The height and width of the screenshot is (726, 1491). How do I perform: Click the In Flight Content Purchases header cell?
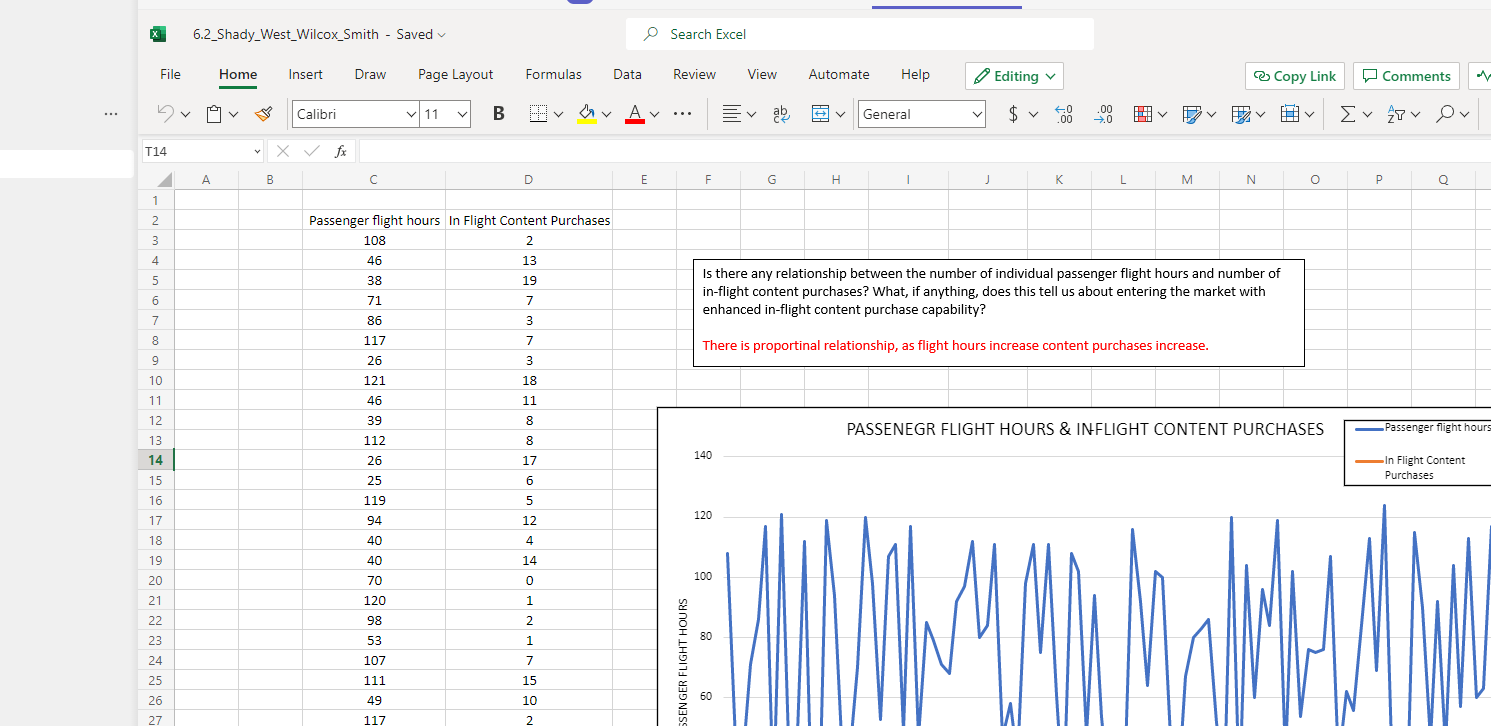pos(529,220)
